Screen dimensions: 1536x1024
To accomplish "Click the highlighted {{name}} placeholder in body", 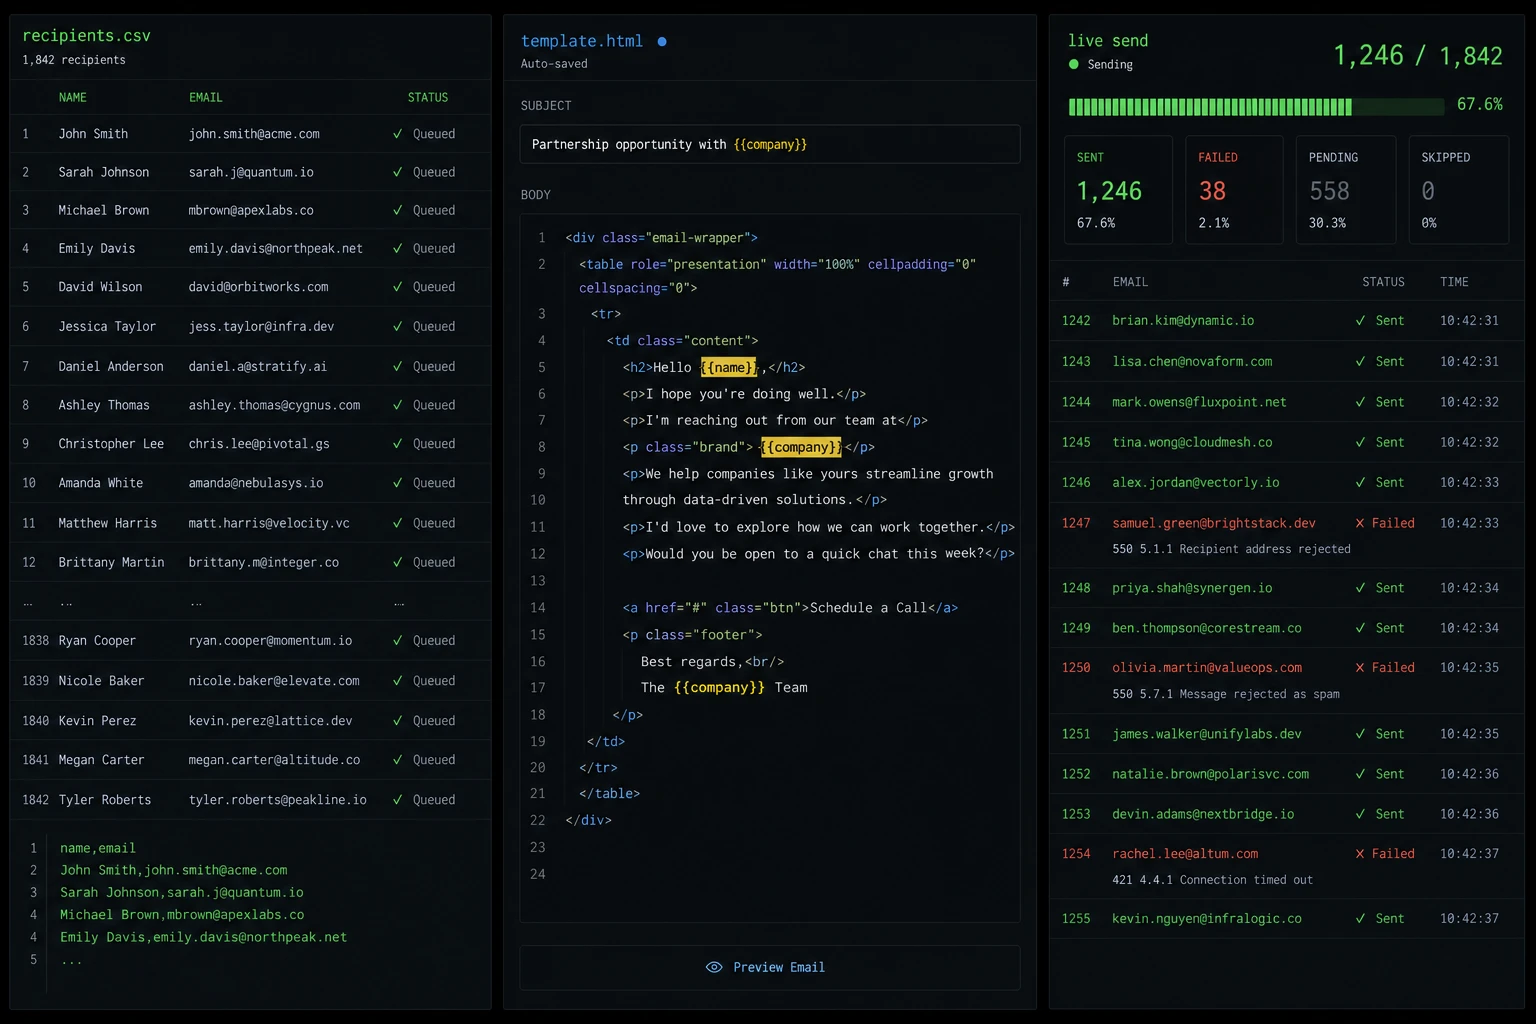I will (729, 367).
